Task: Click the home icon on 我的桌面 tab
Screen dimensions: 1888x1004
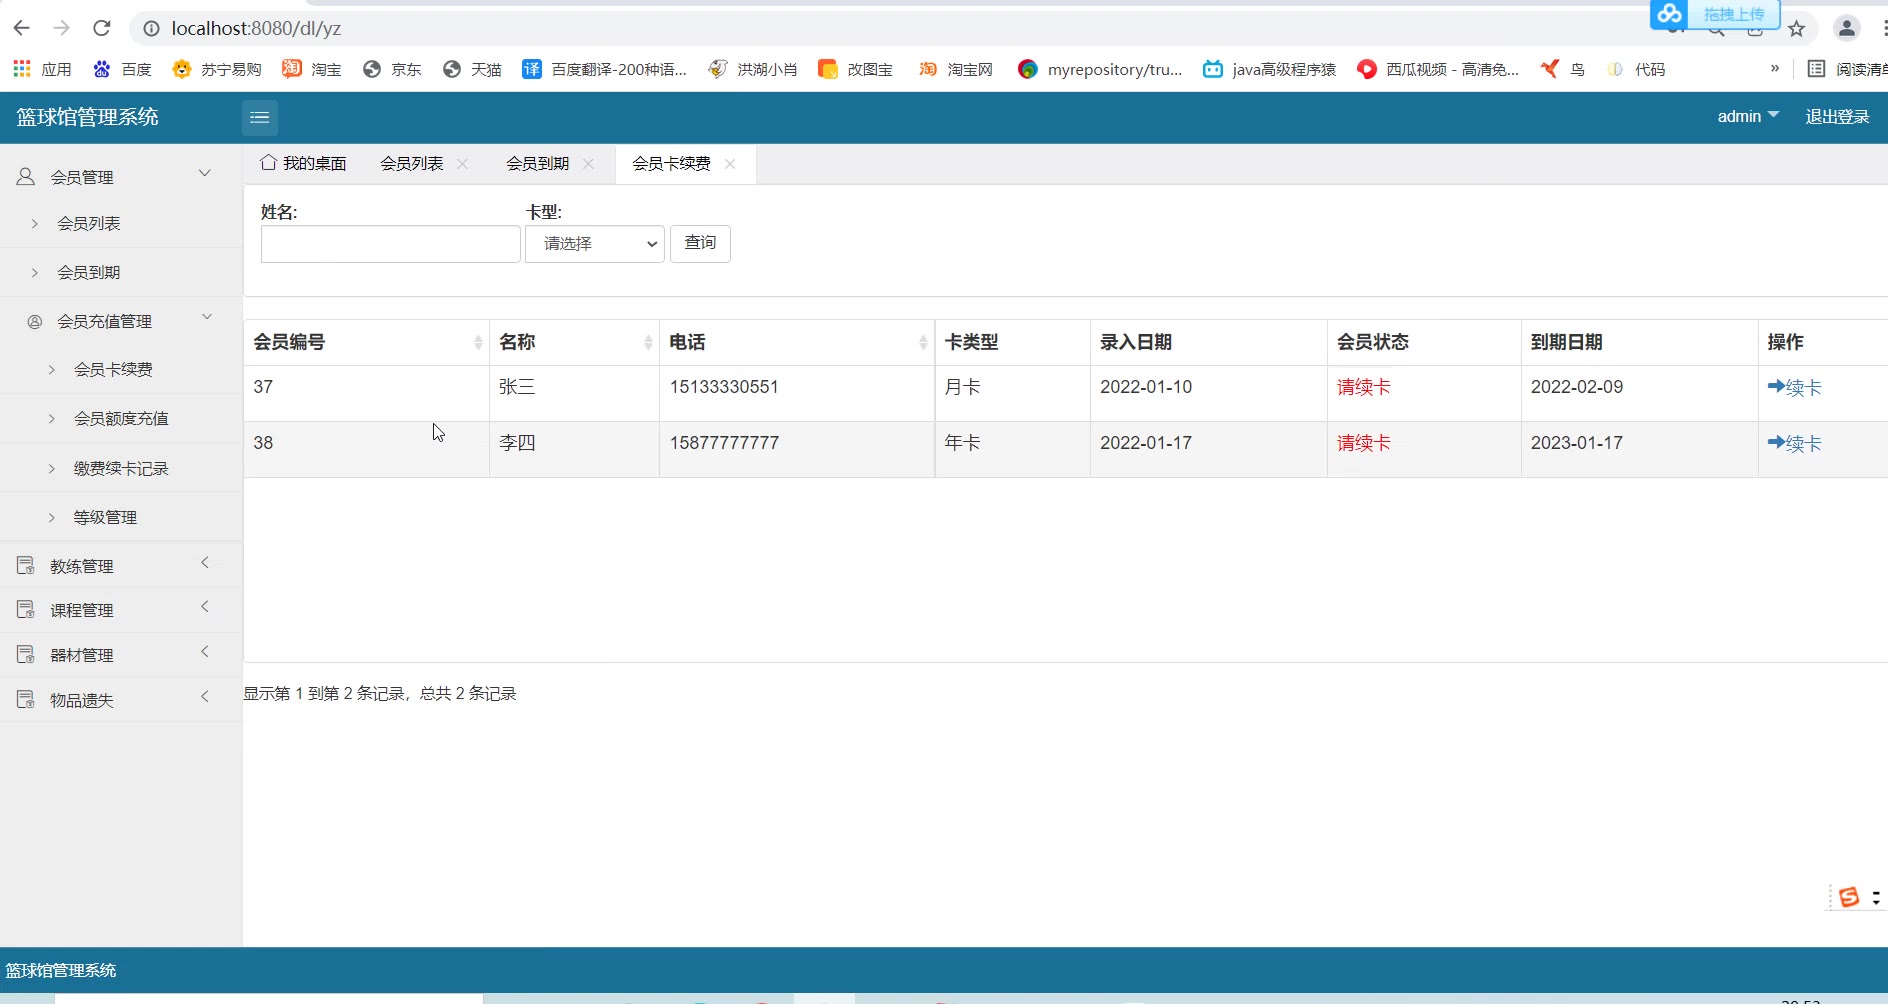Action: [268, 162]
